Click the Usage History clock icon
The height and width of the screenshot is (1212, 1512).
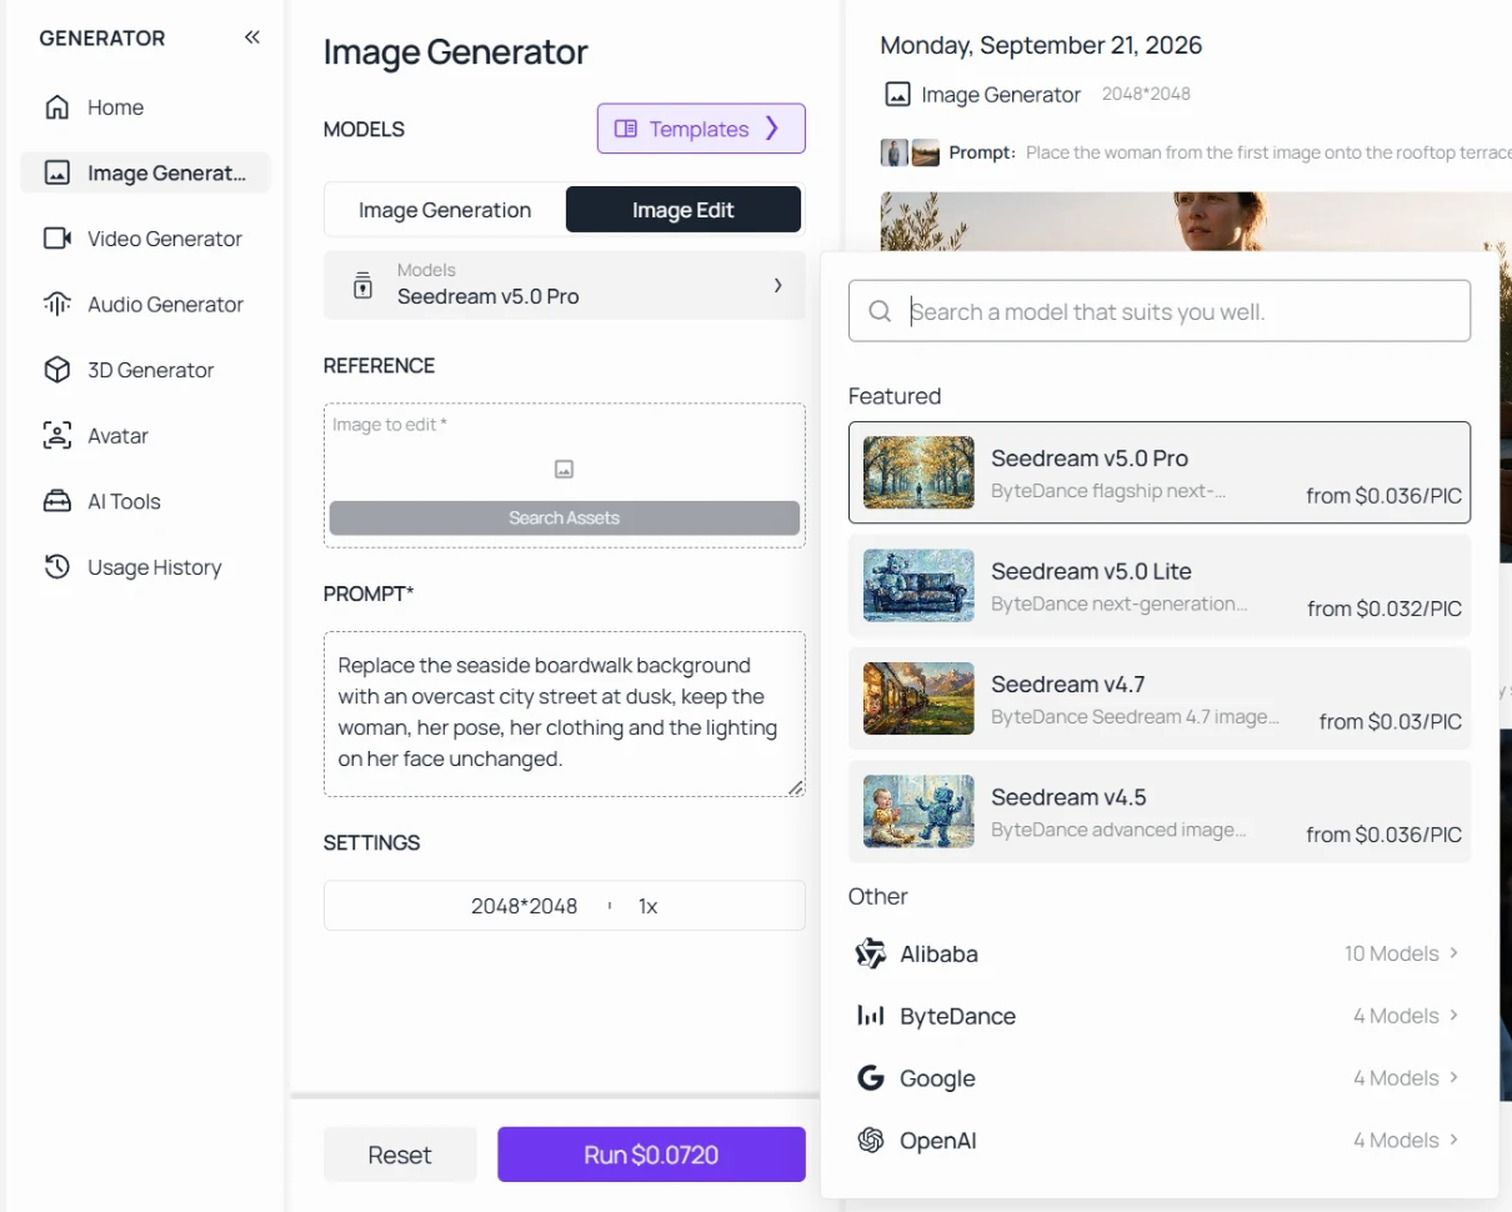coord(57,567)
